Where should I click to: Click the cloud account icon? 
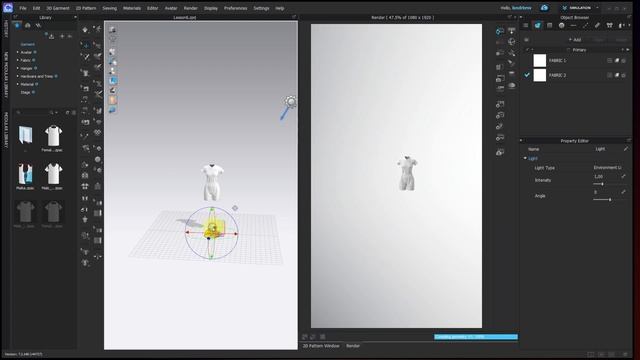(x=544, y=8)
